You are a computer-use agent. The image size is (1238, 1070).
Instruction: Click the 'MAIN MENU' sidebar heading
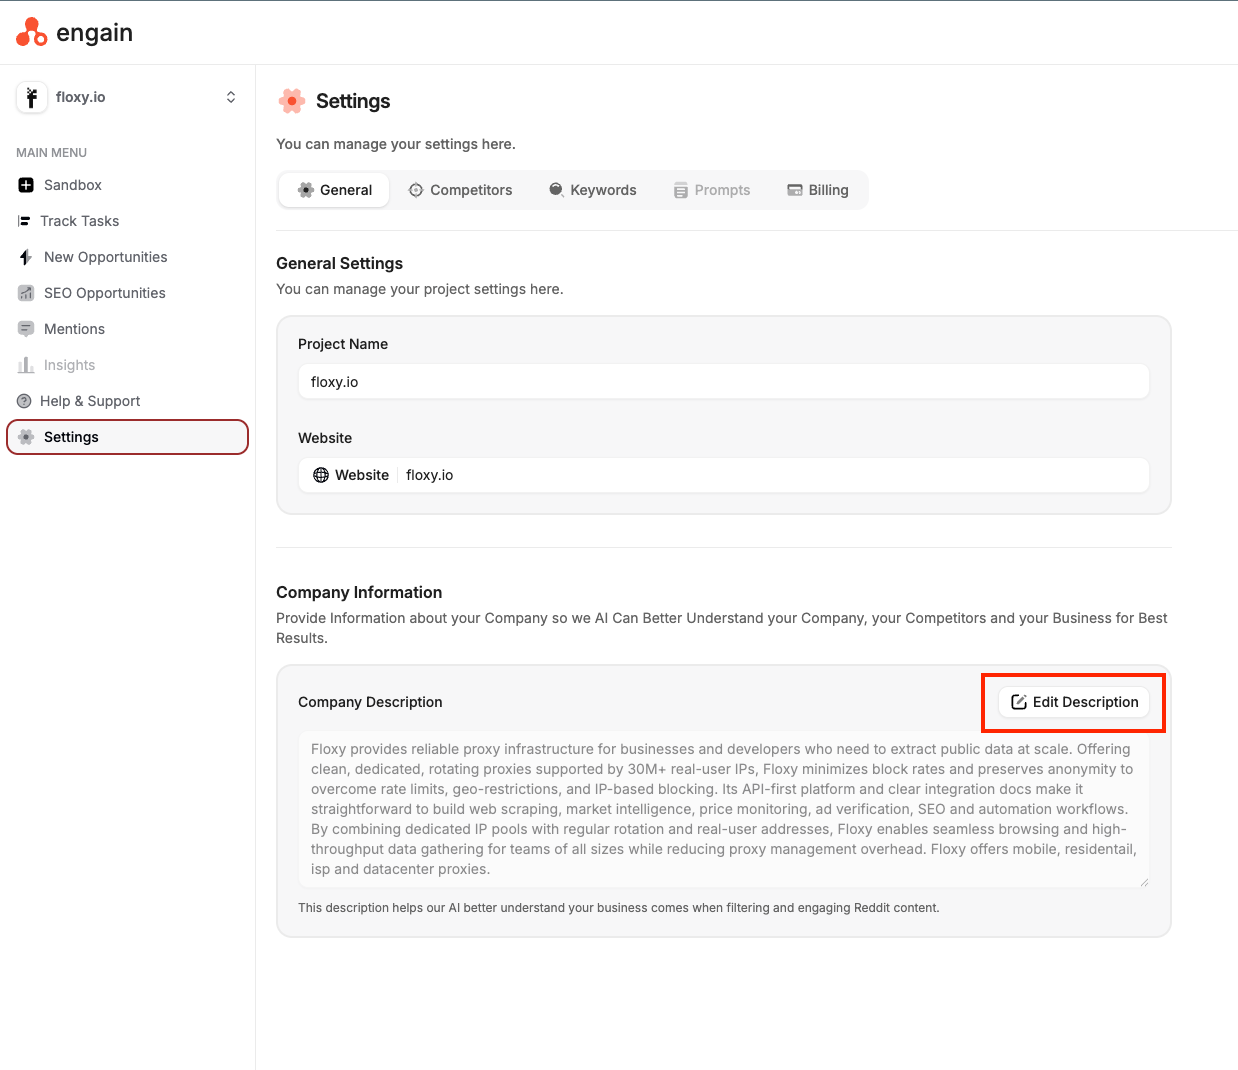pyautogui.click(x=51, y=153)
